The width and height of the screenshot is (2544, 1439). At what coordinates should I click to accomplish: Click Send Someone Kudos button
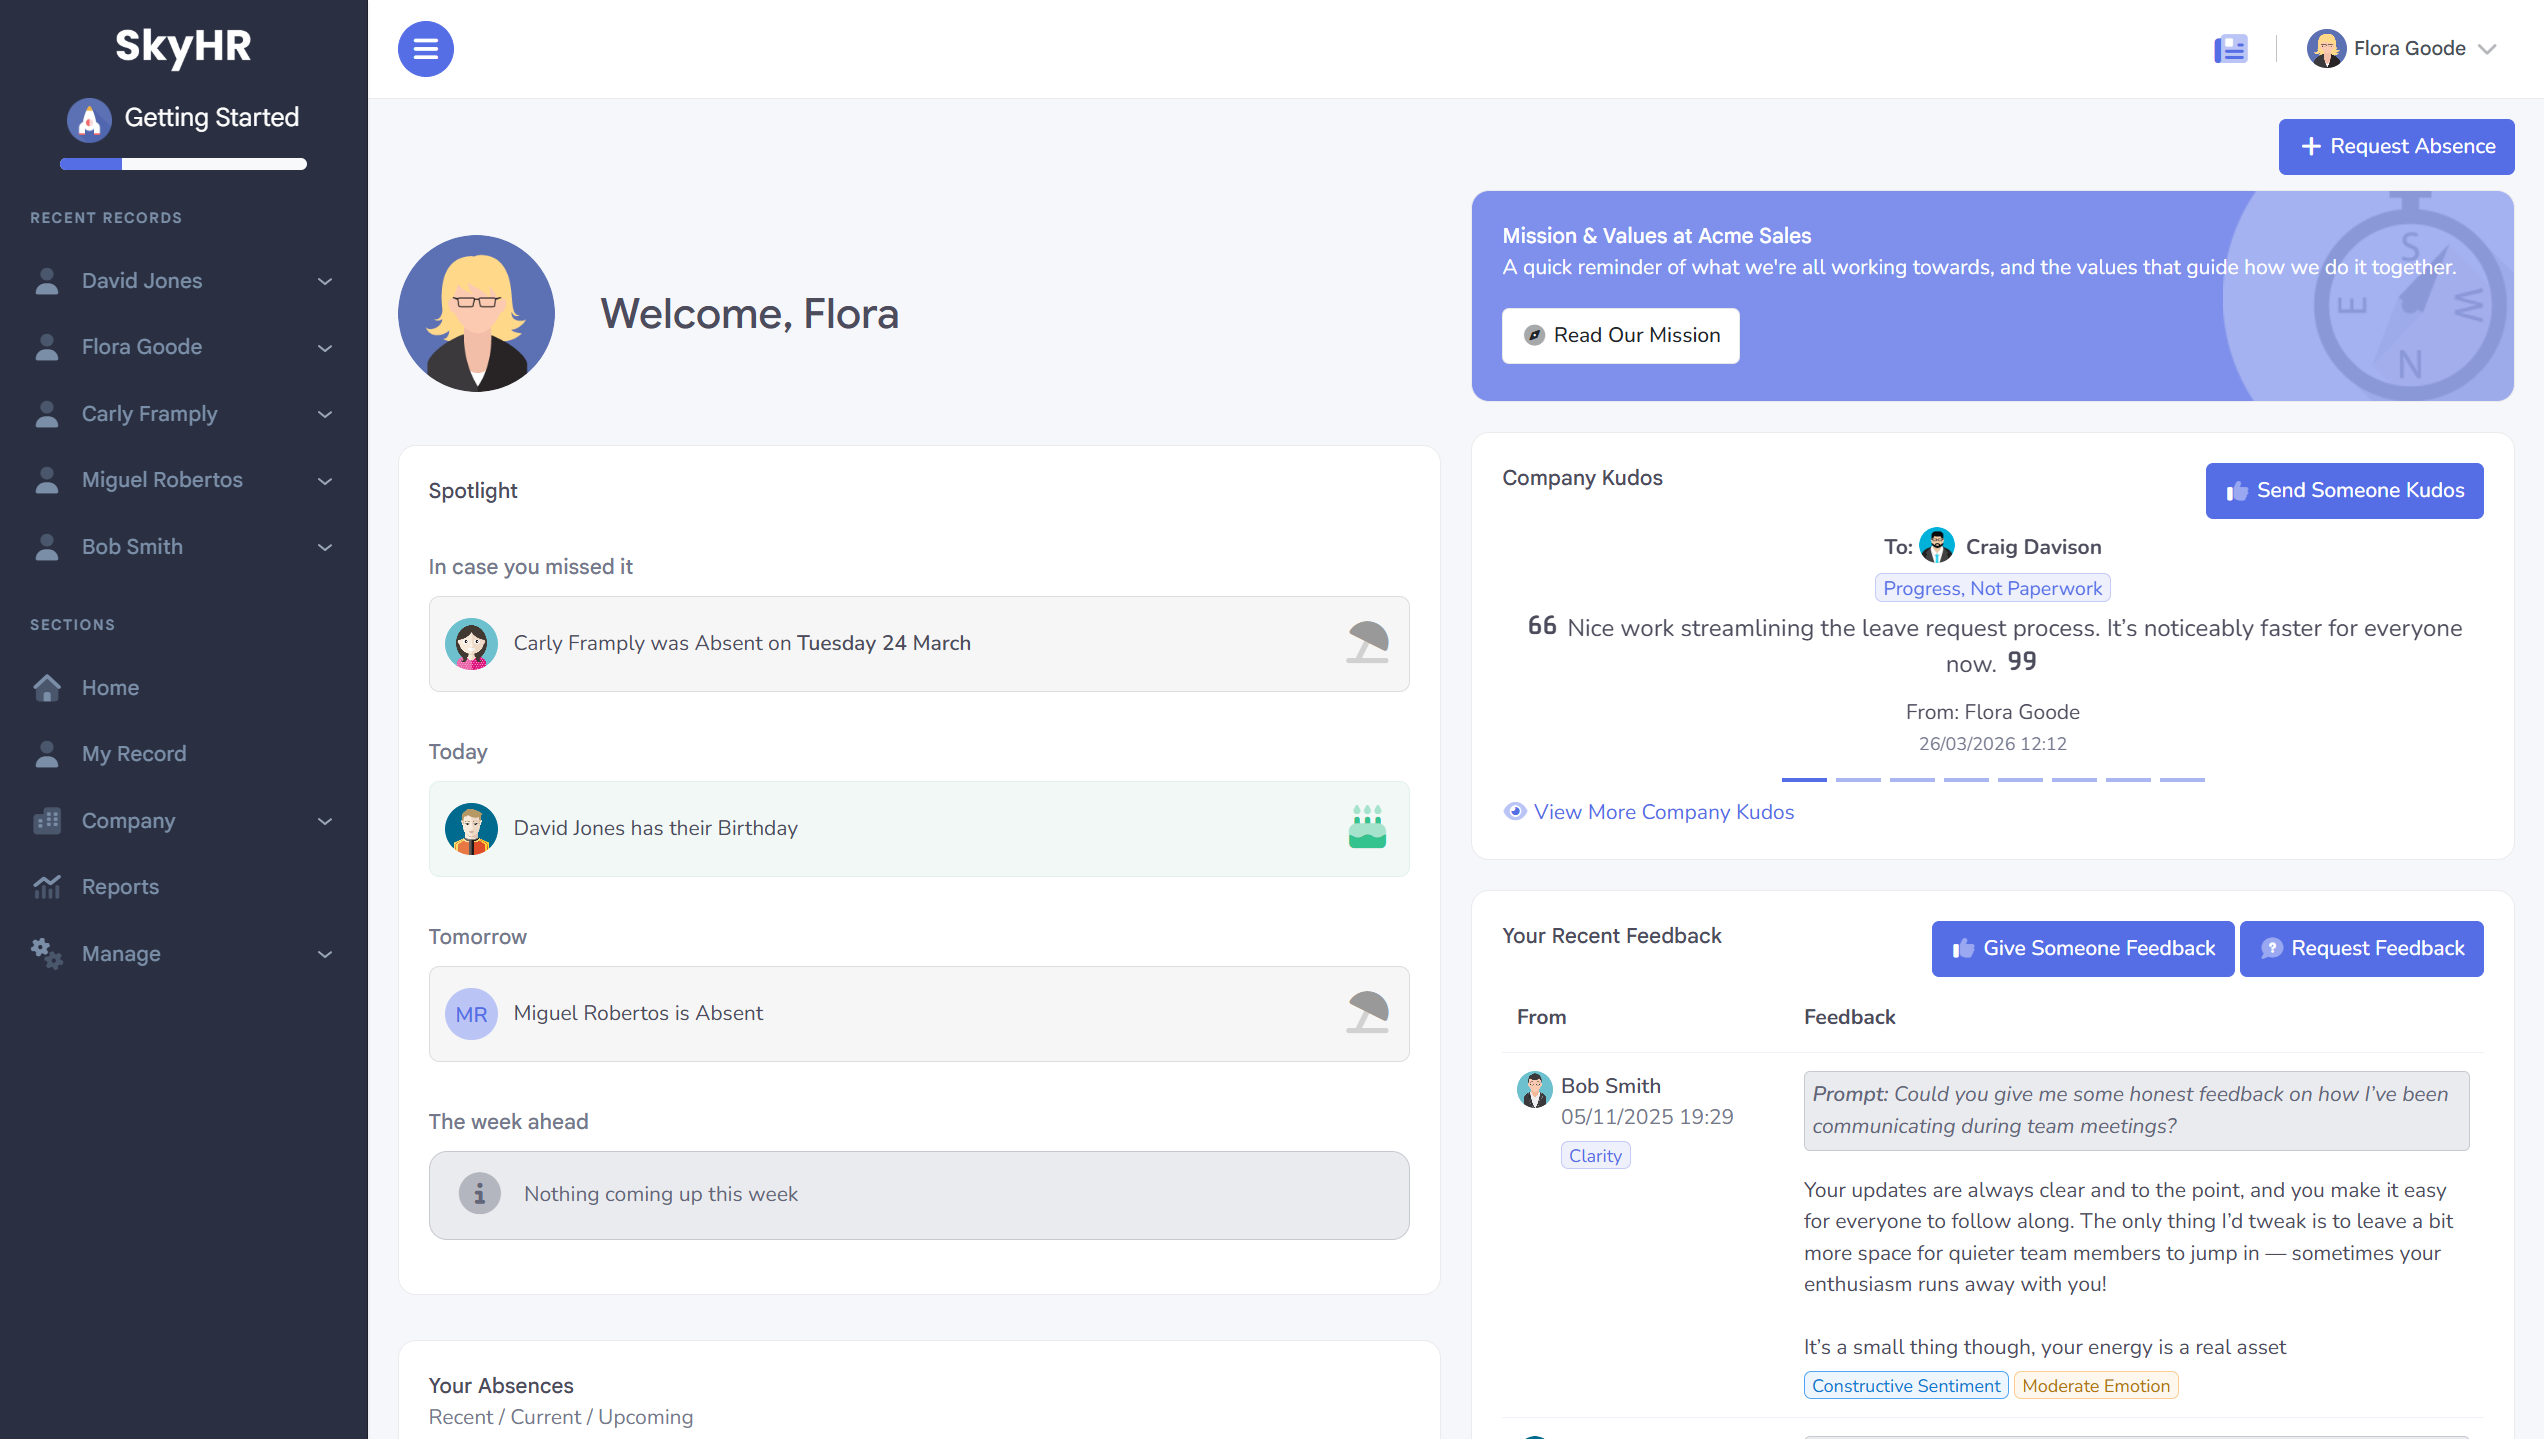[x=2344, y=491]
